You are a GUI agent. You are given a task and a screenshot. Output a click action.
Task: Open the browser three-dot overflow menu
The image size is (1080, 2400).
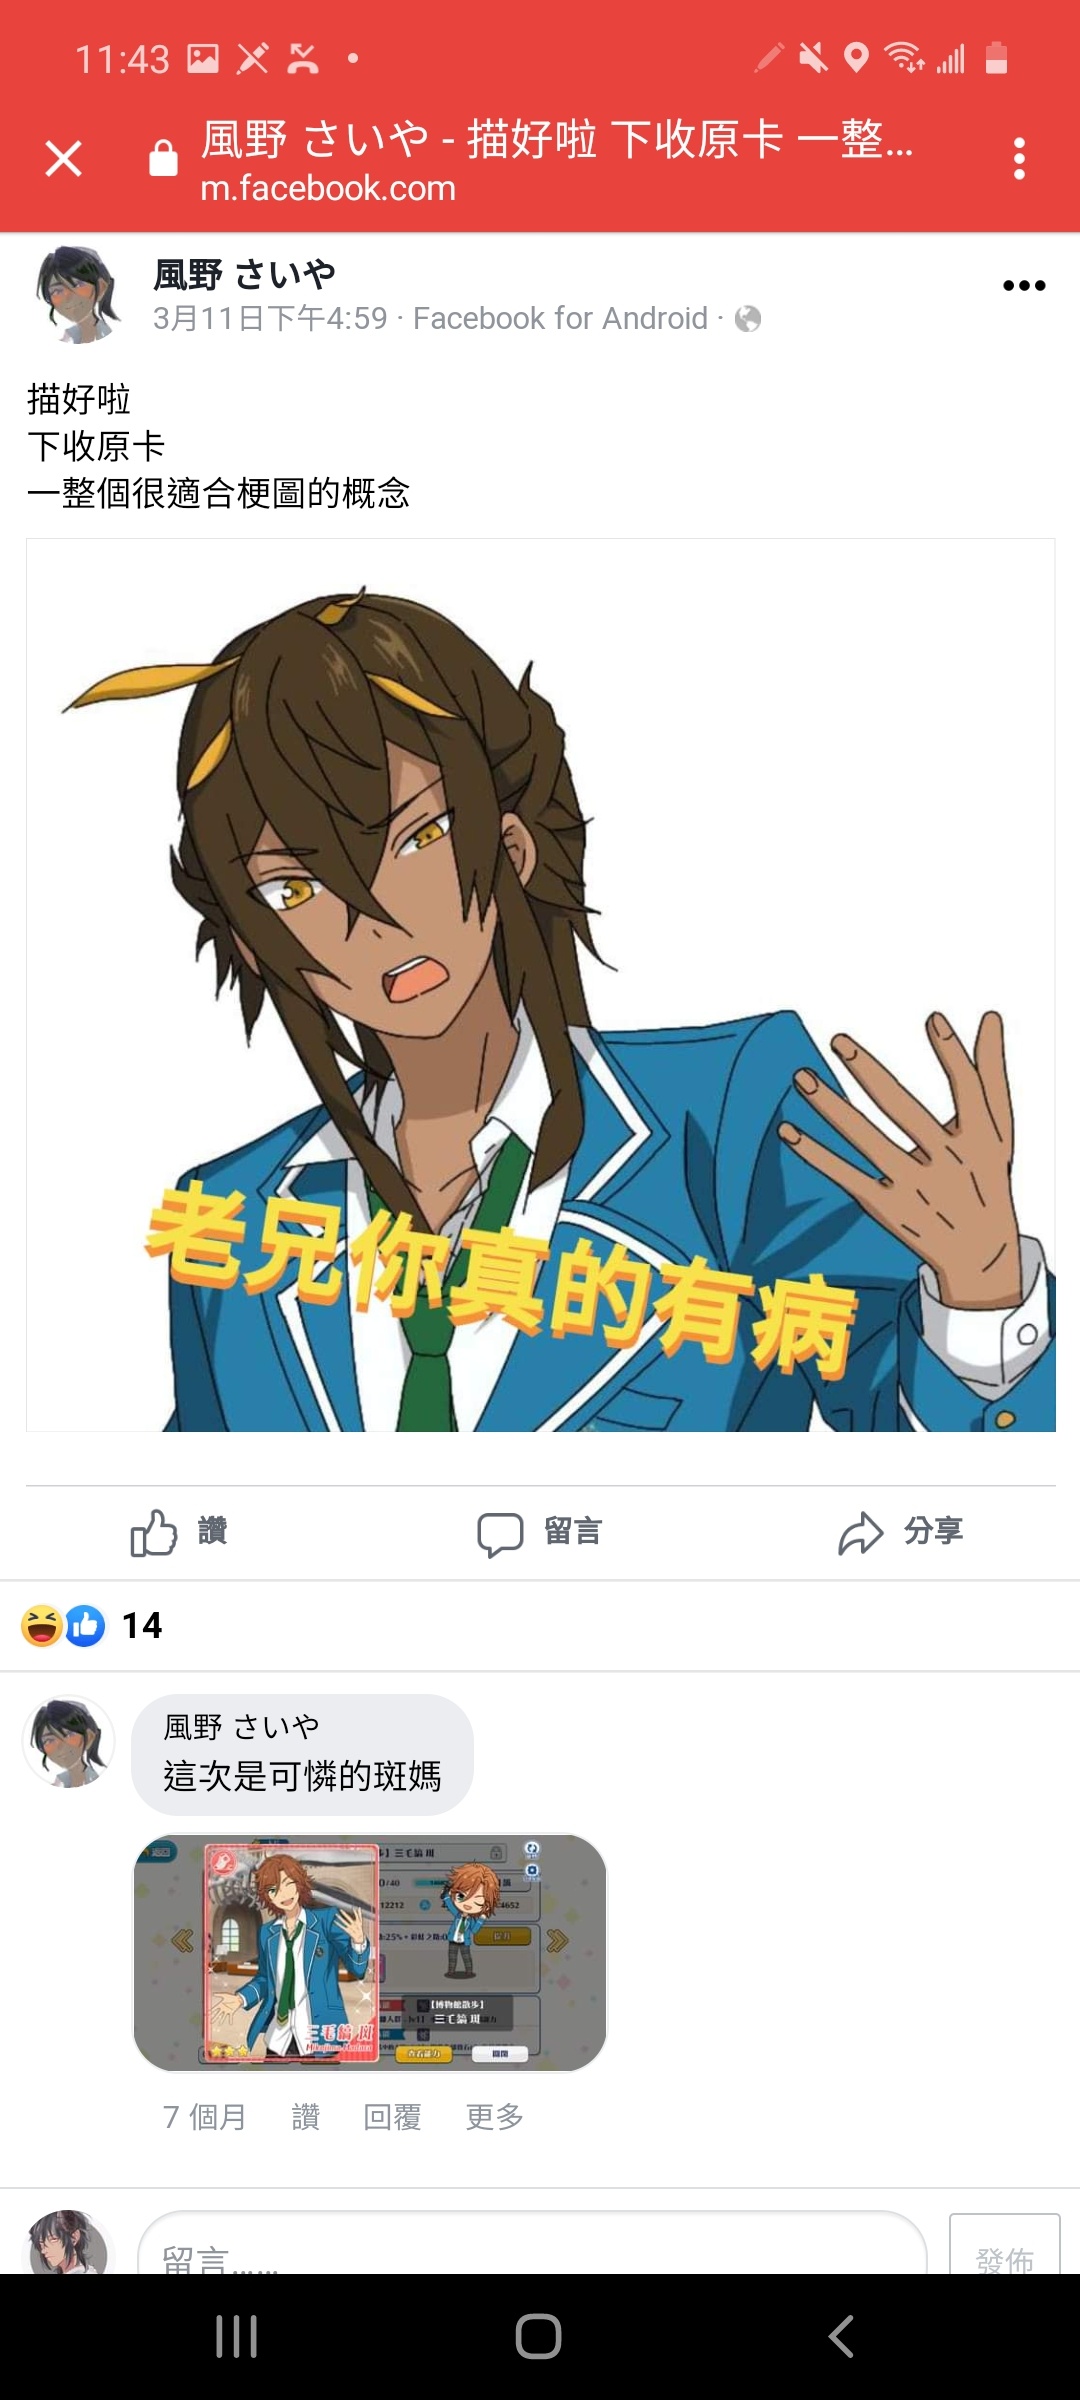pos(1019,159)
